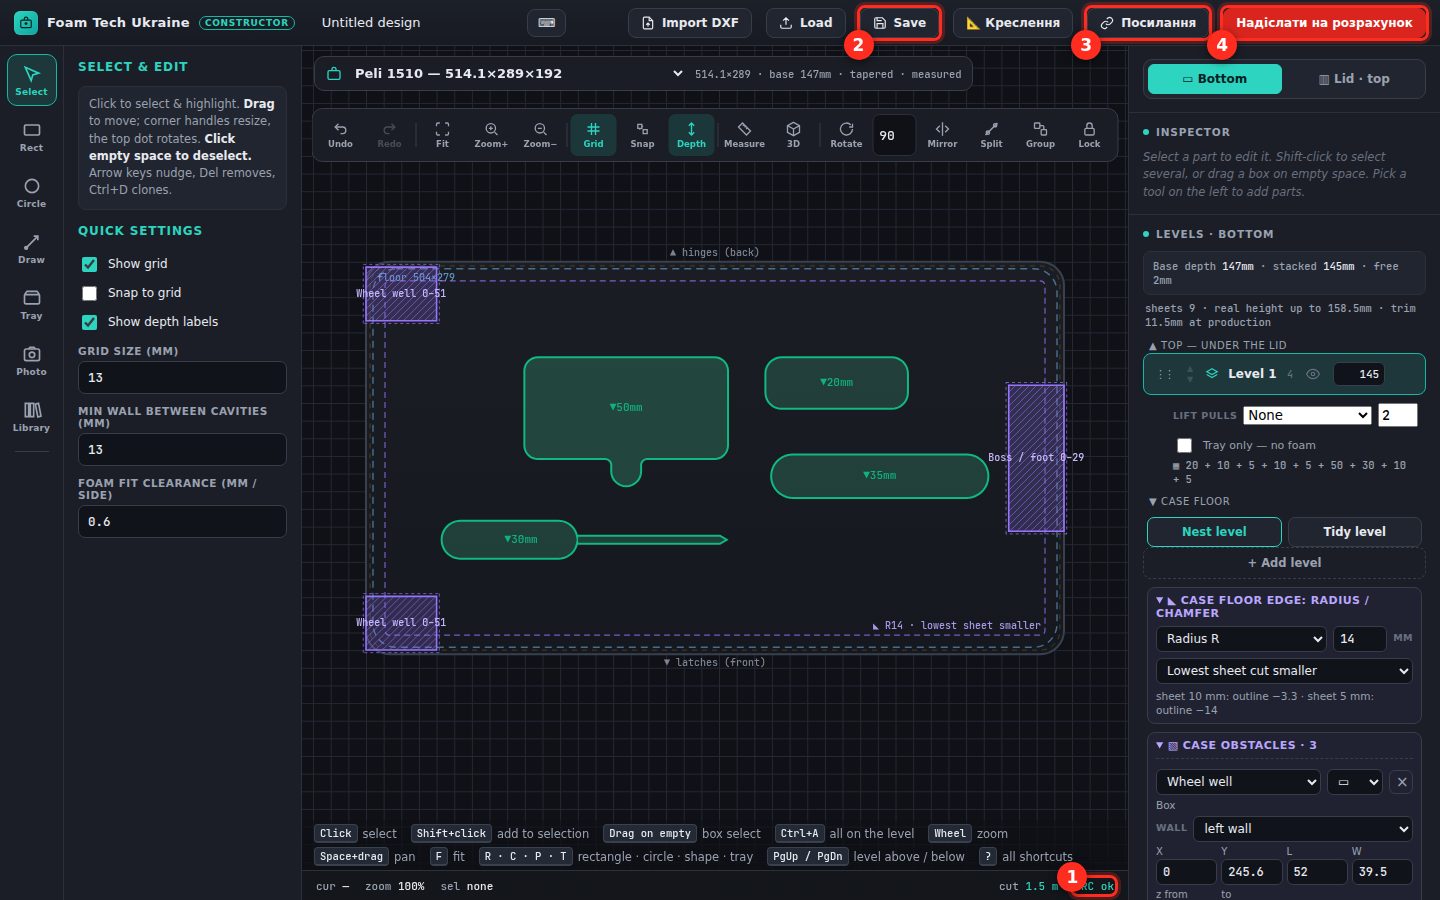Screen dimensions: 1440x900
Task: Remove the Wheel well obstacle
Action: coord(1402,782)
